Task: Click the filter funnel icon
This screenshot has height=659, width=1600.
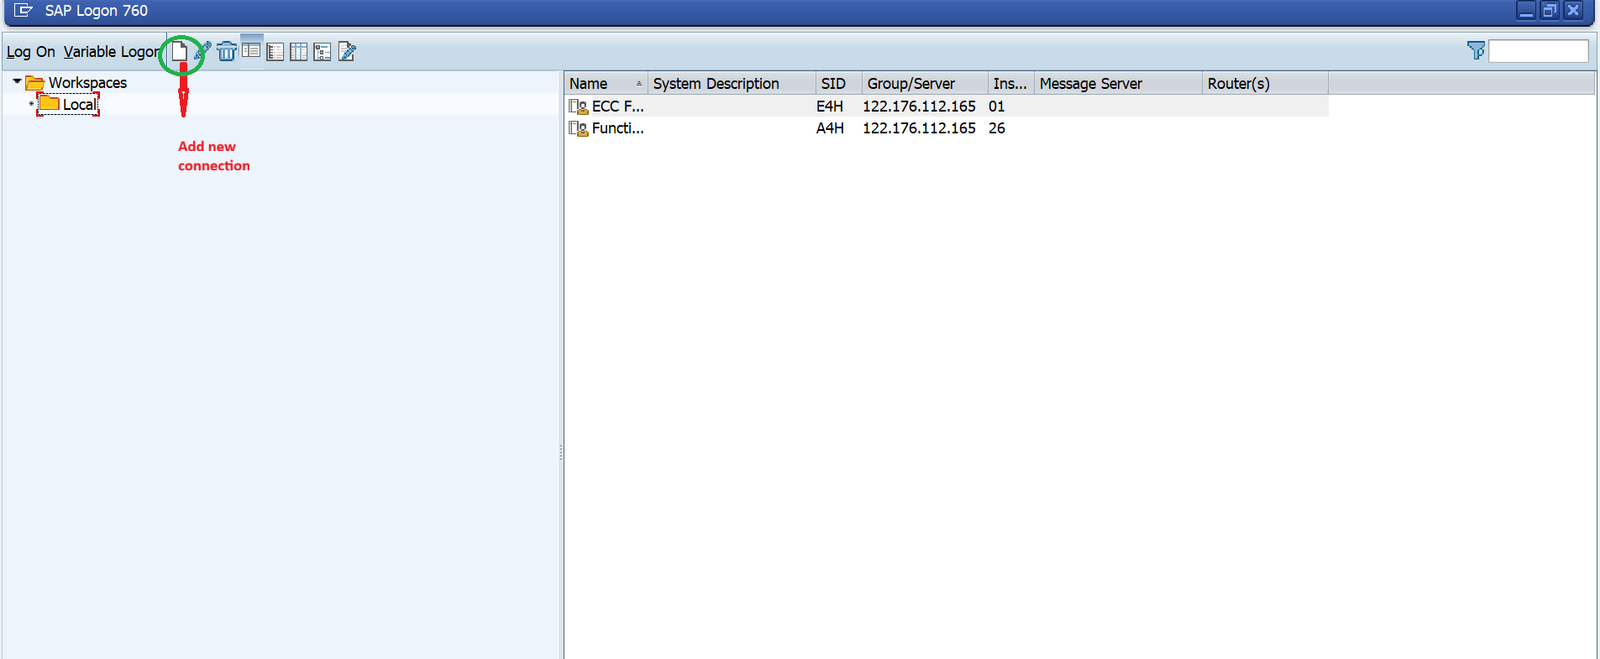Action: pos(1475,51)
